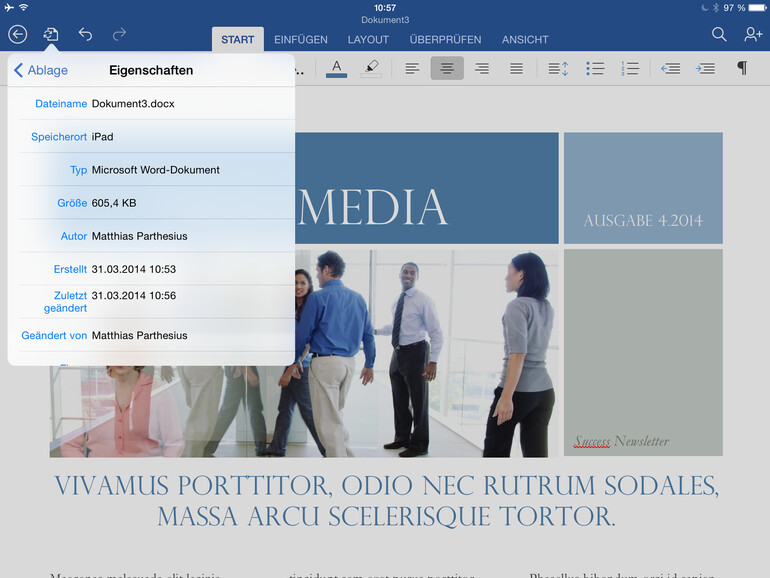Screen dimensions: 770x578
Task: Switch to the EINFÜGEN tab
Action: click(x=300, y=40)
